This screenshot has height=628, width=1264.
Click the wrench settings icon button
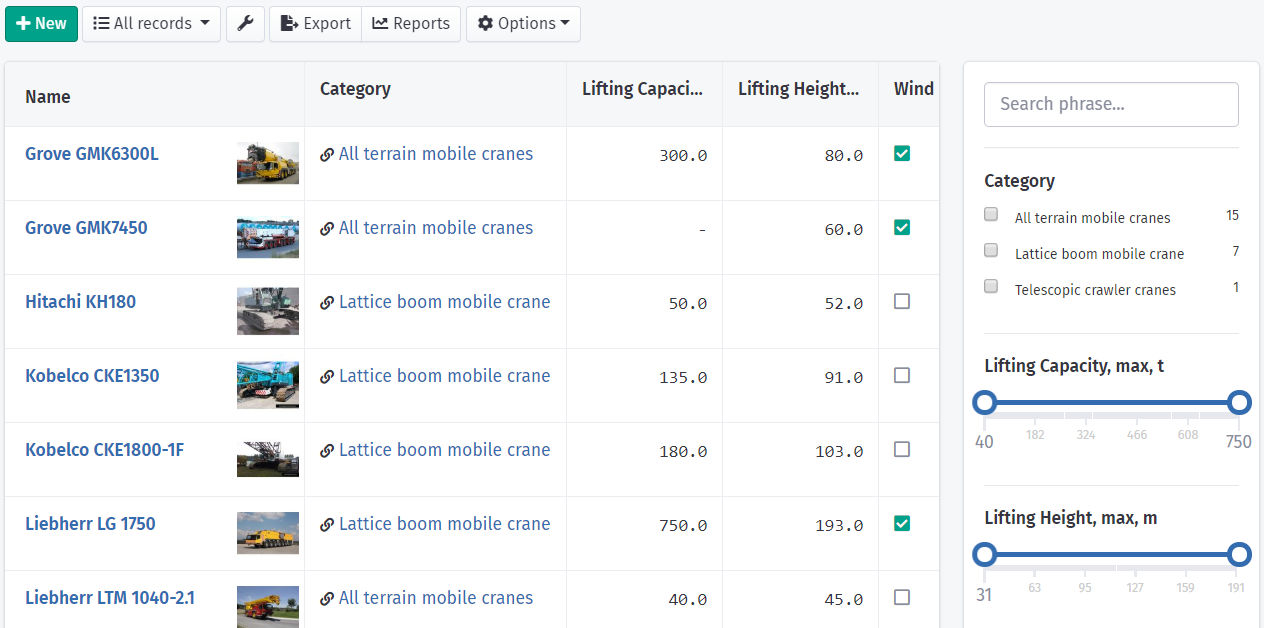click(x=245, y=24)
